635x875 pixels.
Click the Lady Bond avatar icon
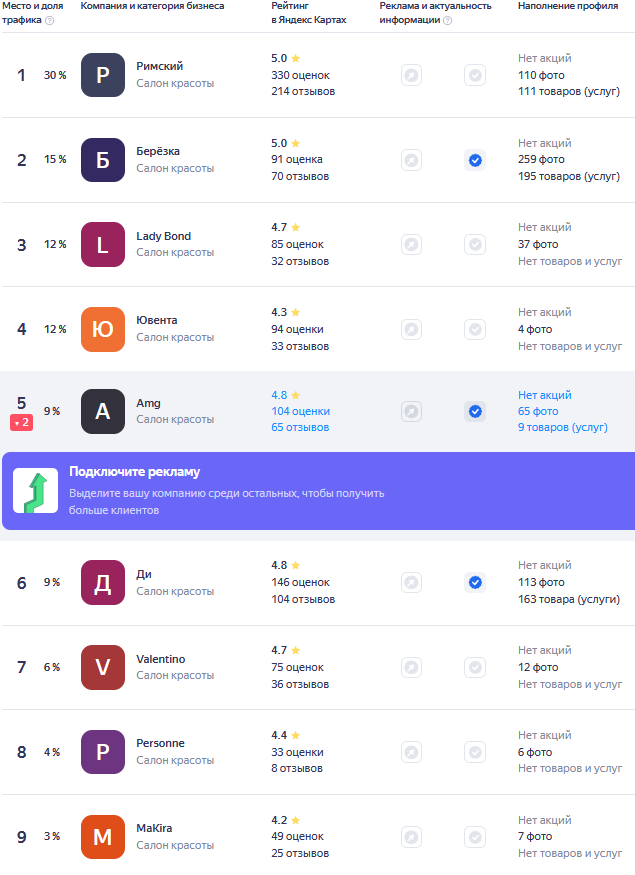pyautogui.click(x=103, y=244)
